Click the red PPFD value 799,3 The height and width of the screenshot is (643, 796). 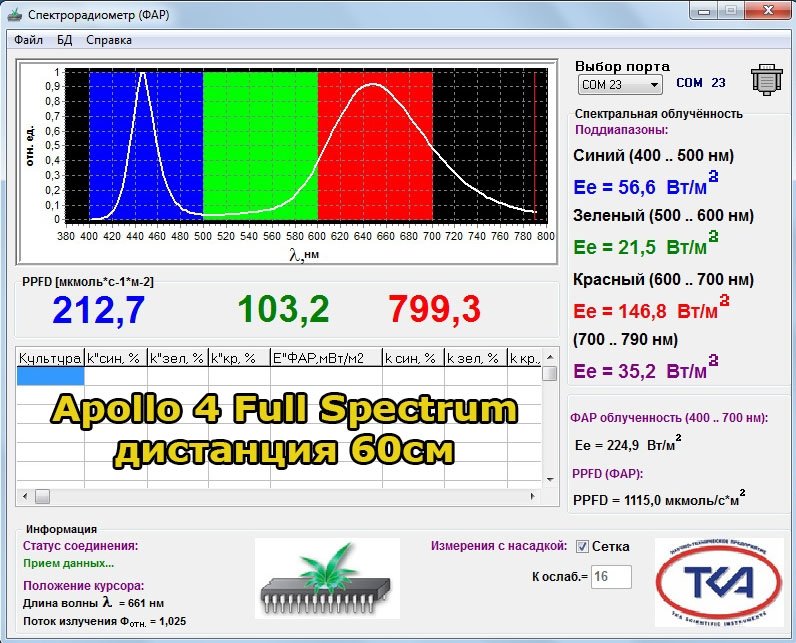click(435, 309)
